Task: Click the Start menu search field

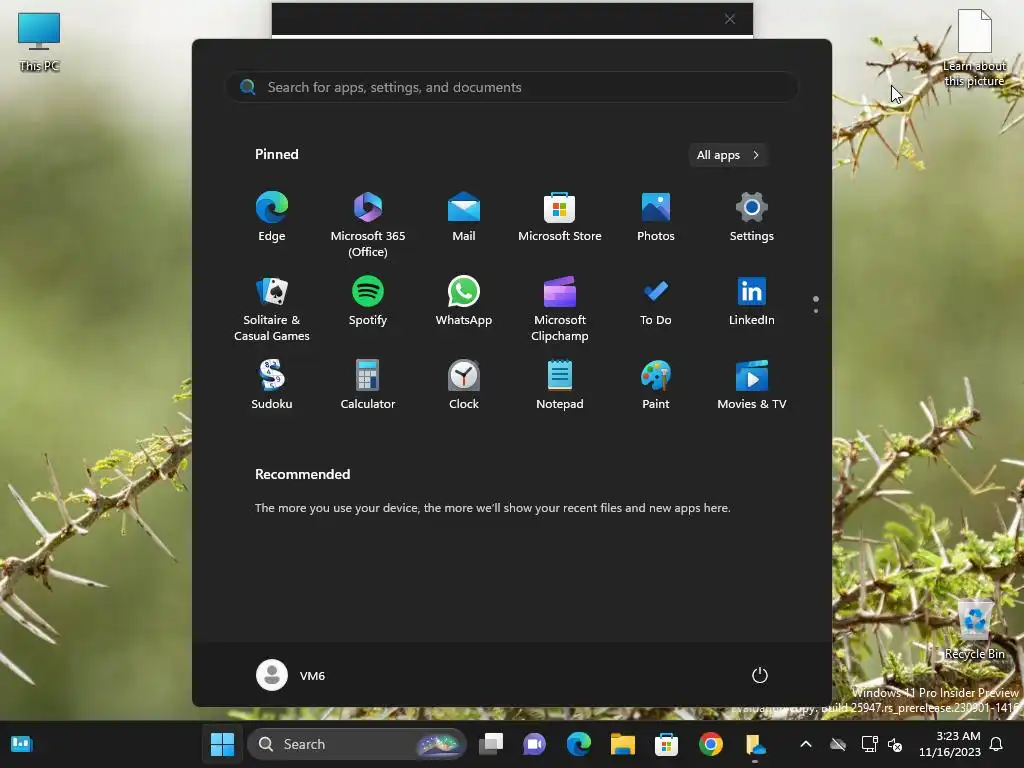Action: (x=512, y=87)
